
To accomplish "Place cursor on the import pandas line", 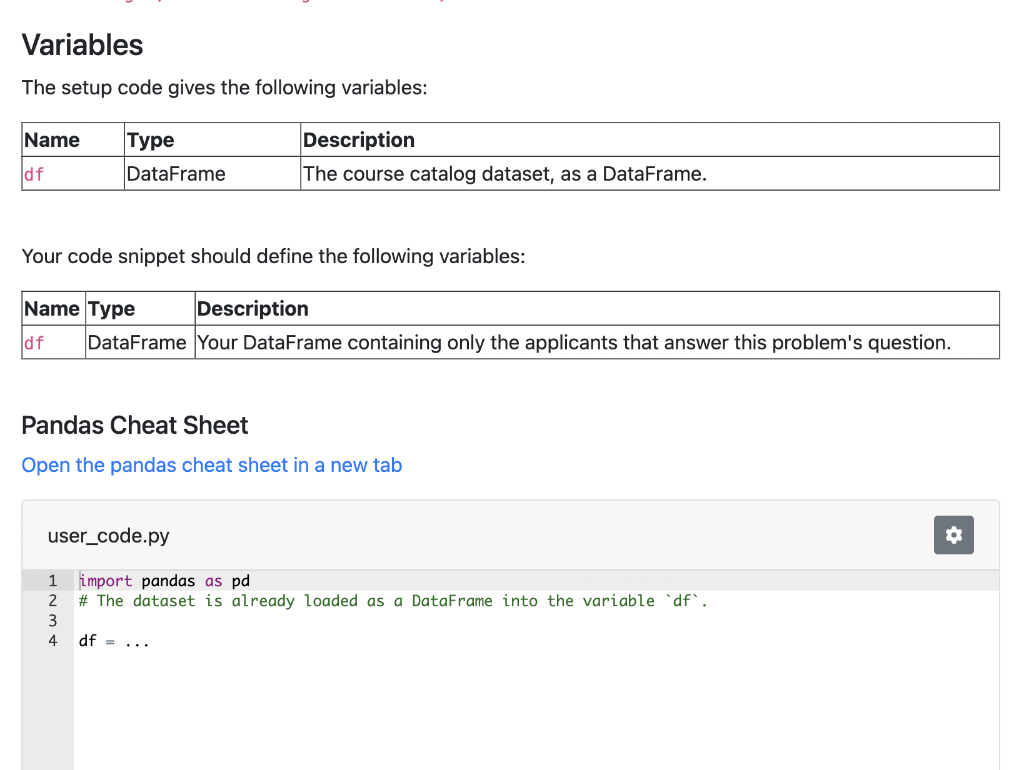I will 165,581.
